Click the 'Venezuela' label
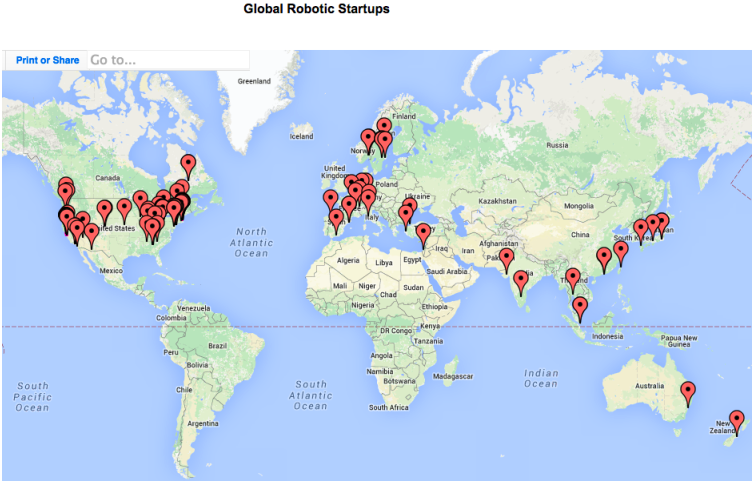Screen dimensions: 753x484 (x=194, y=308)
